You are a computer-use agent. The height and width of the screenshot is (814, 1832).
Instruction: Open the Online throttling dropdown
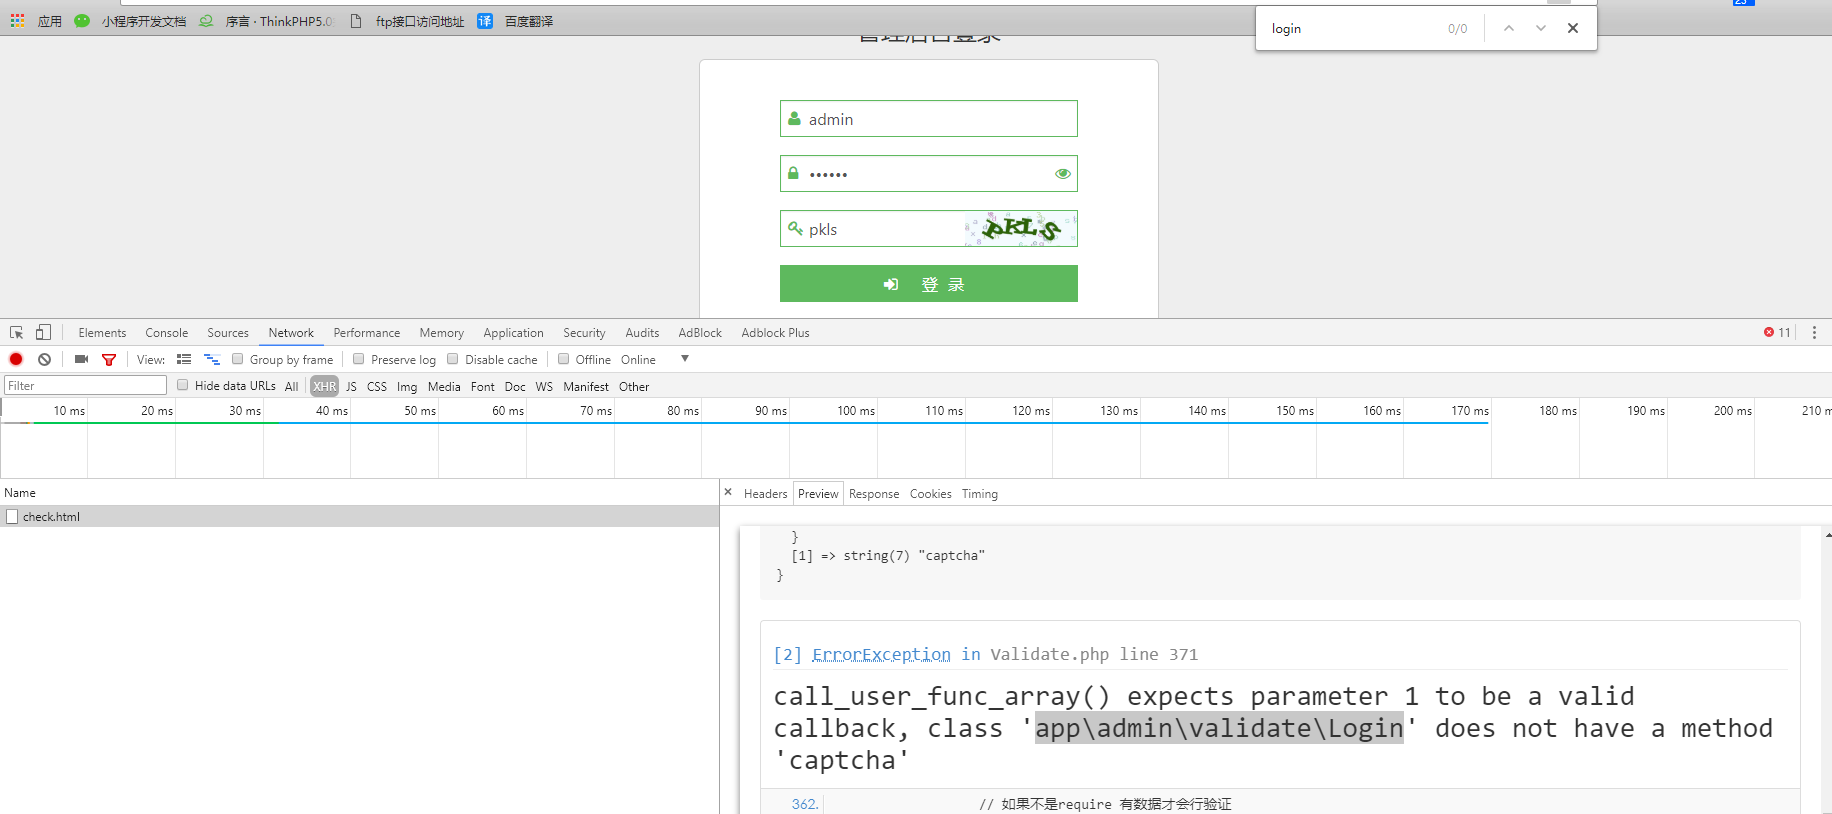coord(685,359)
